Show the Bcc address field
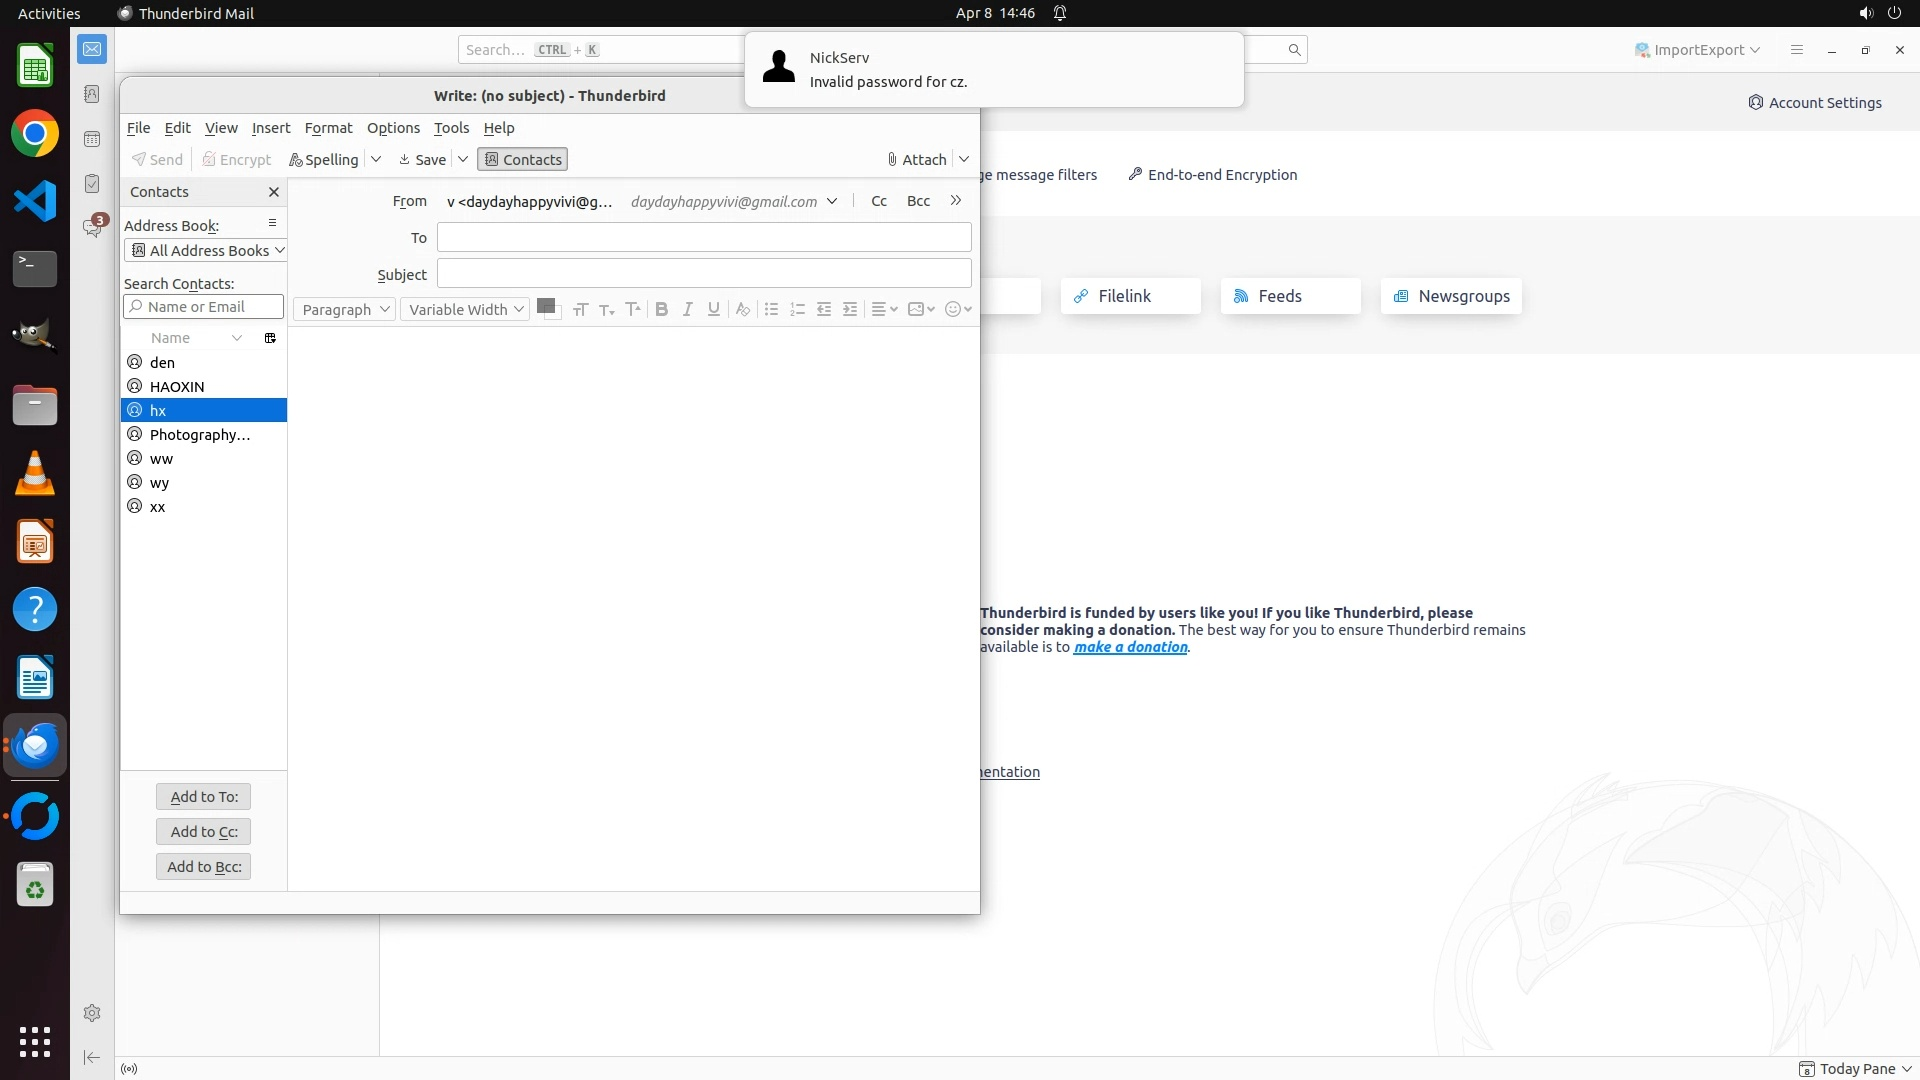 click(918, 201)
